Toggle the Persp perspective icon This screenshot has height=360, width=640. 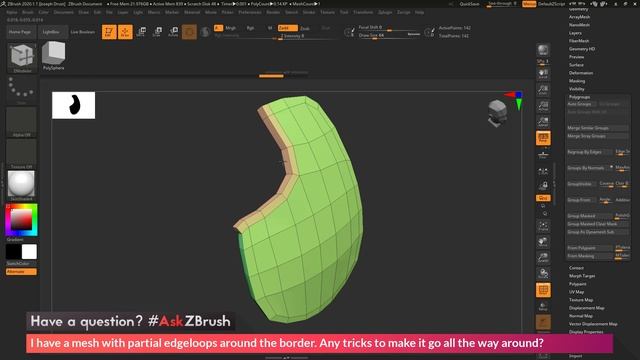[x=543, y=138]
